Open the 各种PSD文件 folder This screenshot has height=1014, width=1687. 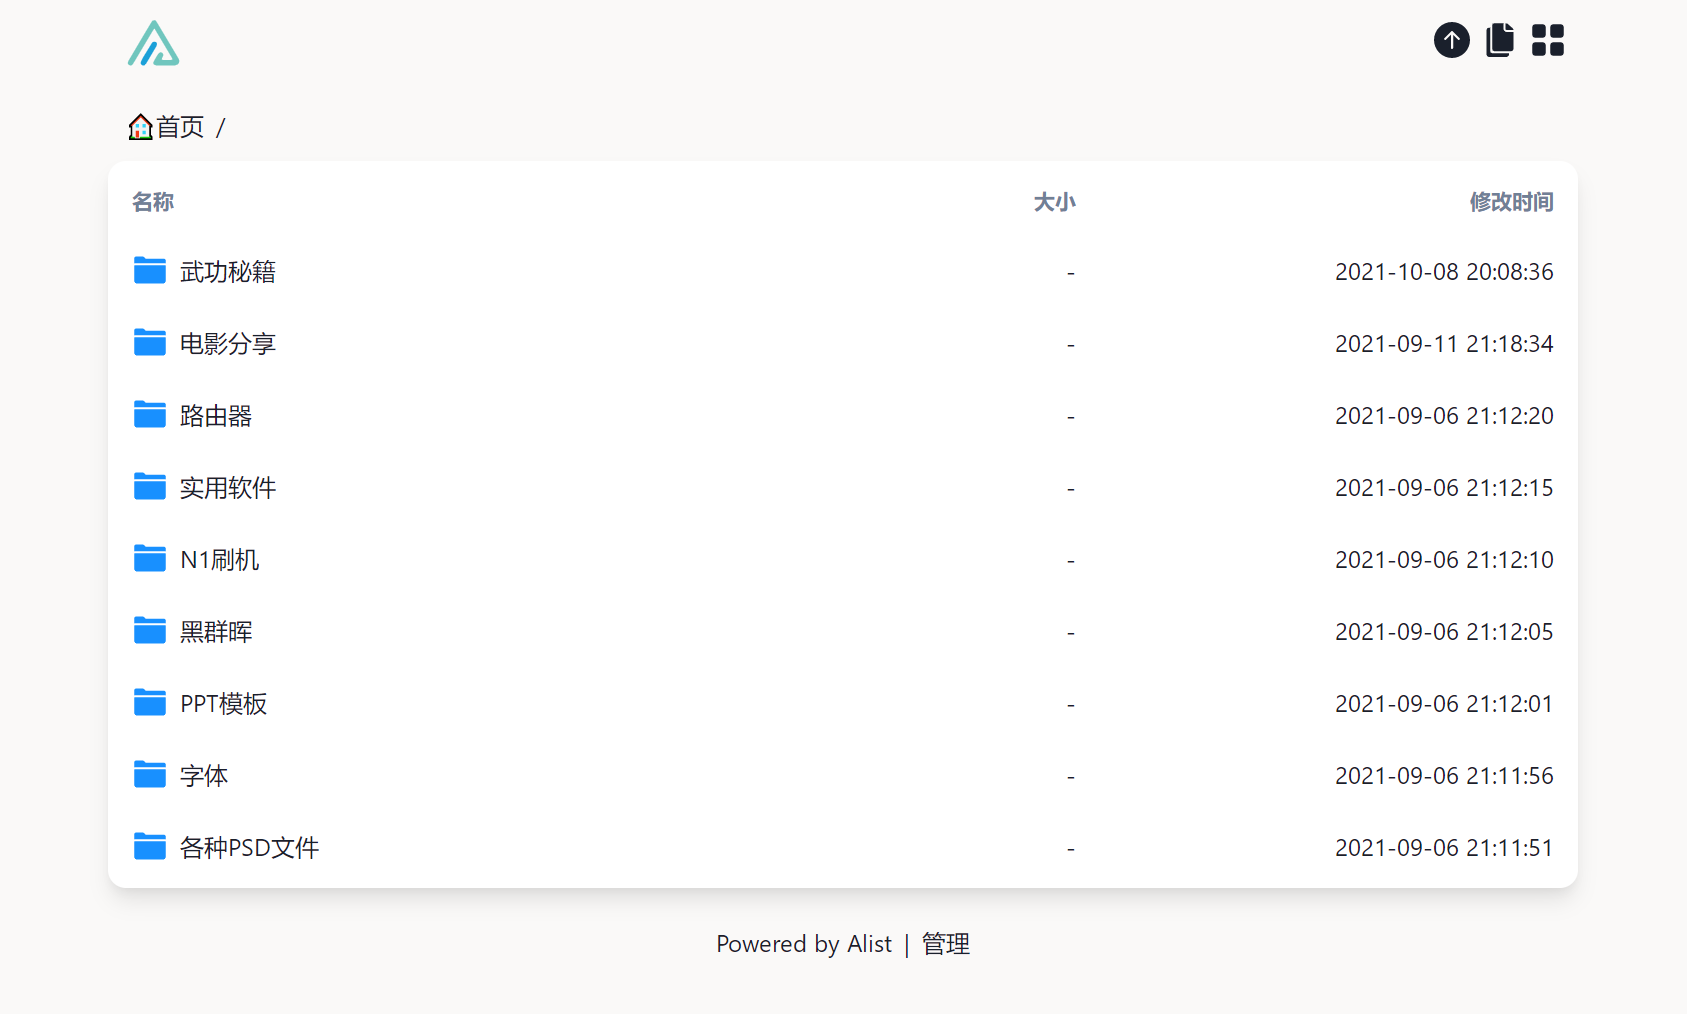(x=249, y=848)
